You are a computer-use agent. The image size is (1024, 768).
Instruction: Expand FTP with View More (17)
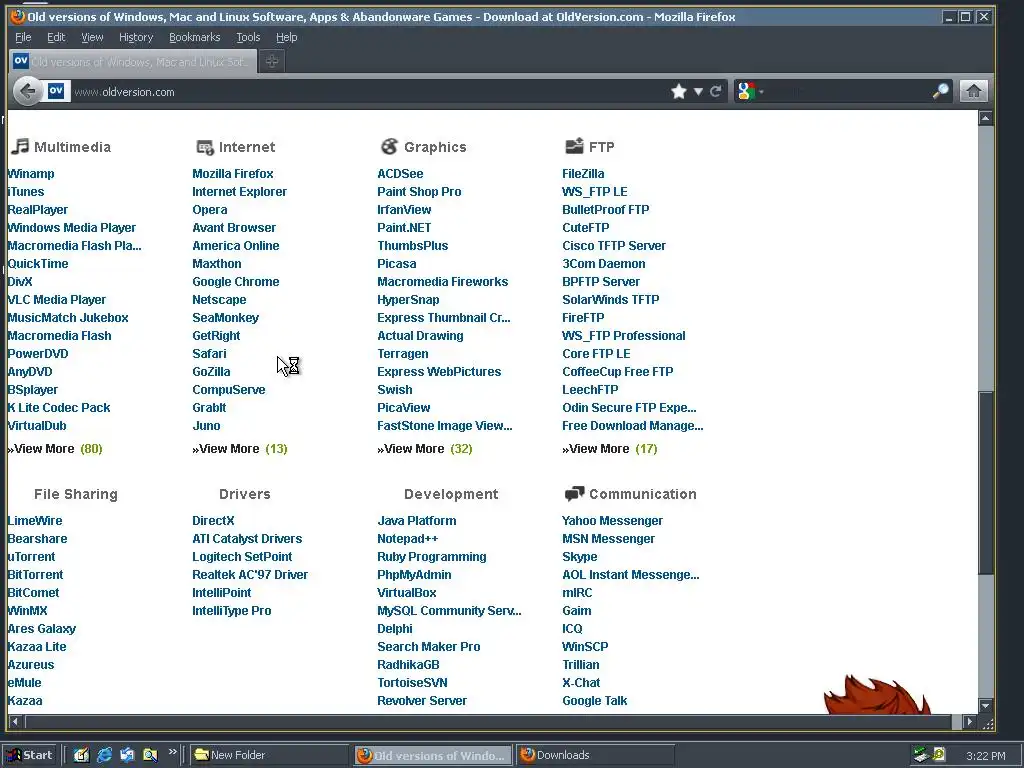(610, 449)
